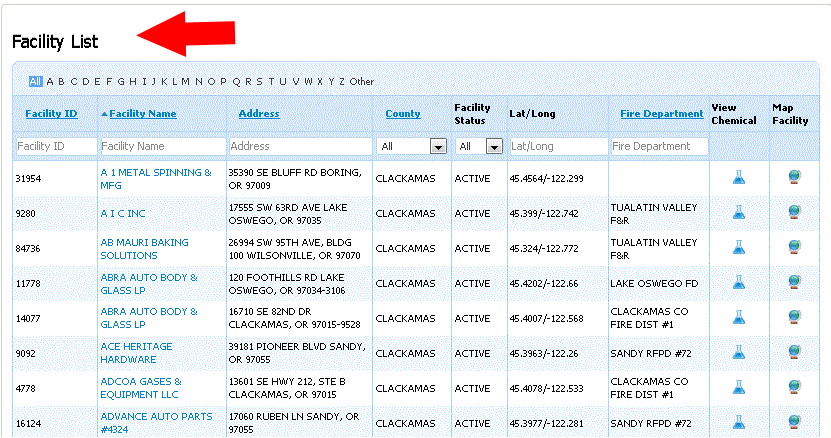Open ADVANCE AUTO PARTS #4324 link
831x438 pixels.
tap(156, 423)
